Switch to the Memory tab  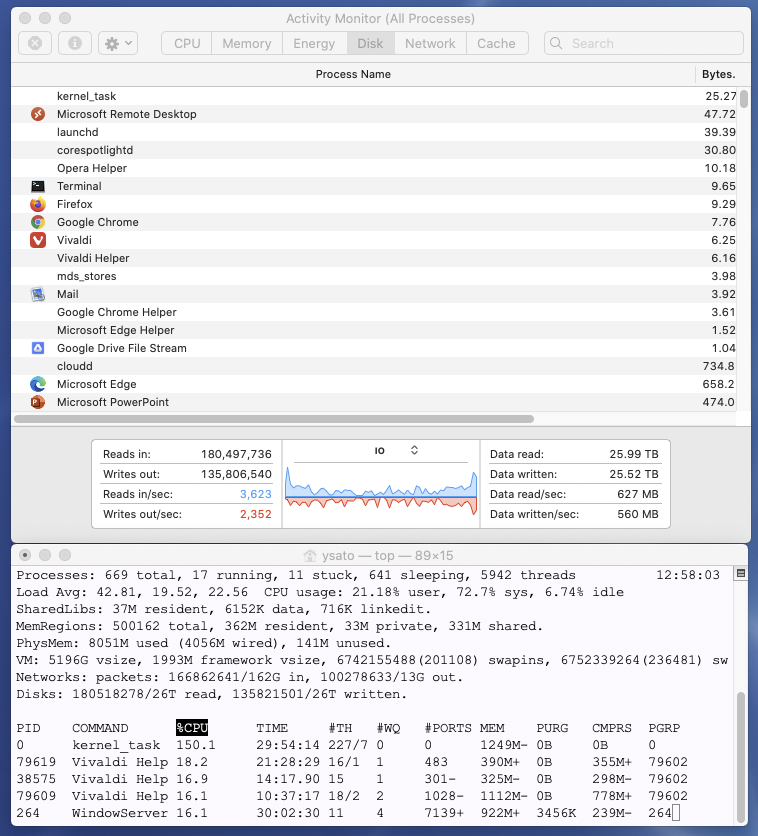click(x=247, y=44)
